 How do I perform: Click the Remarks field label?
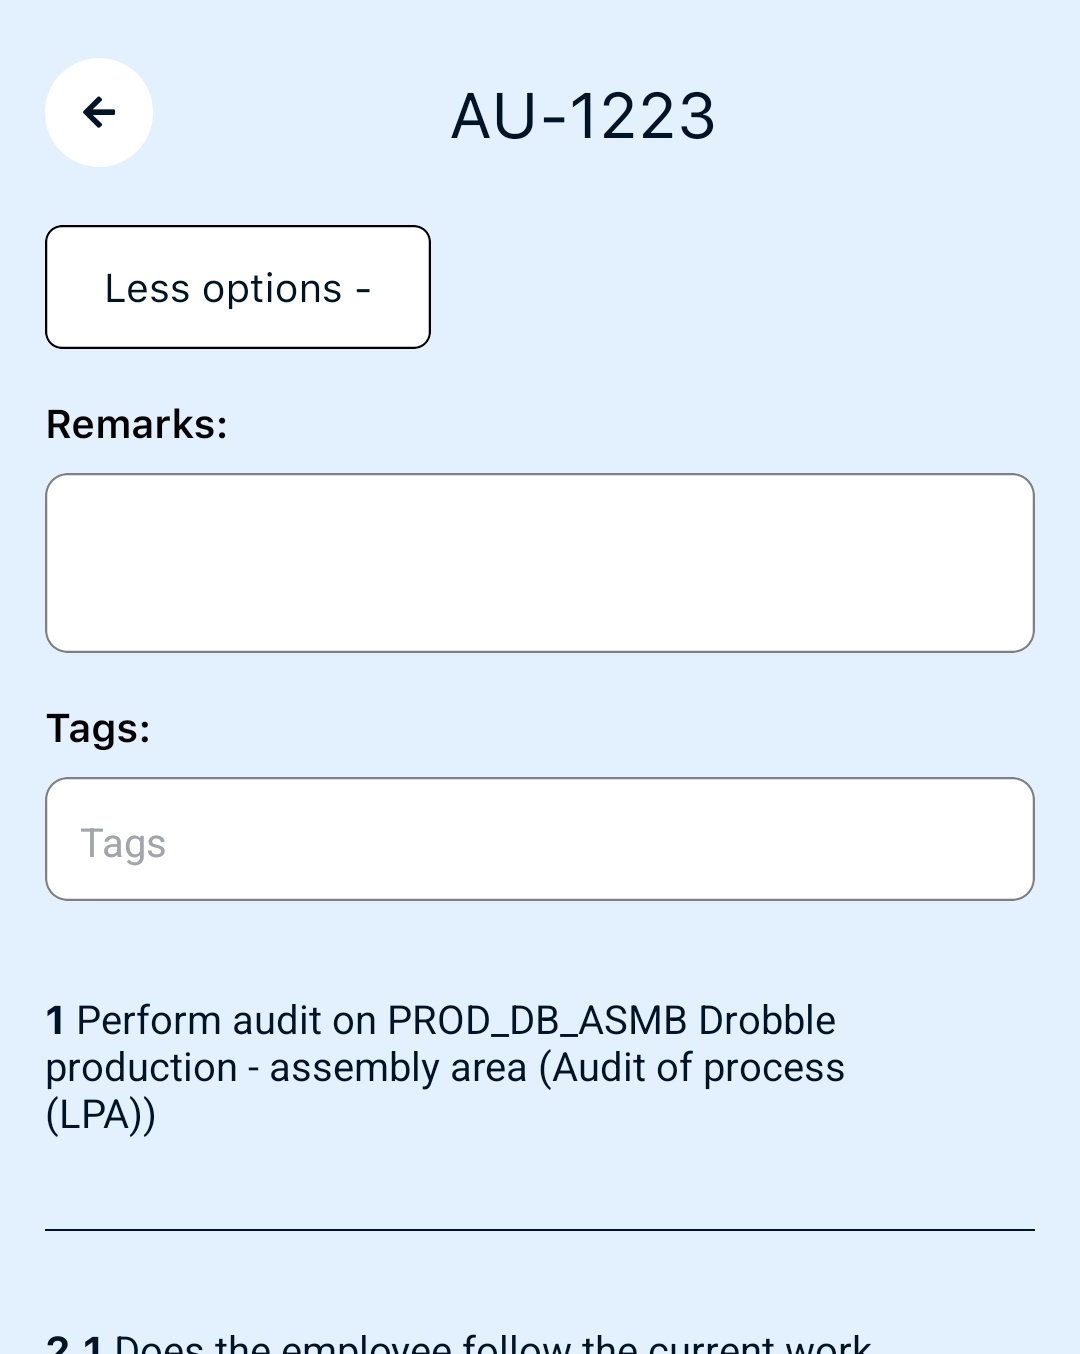[137, 425]
